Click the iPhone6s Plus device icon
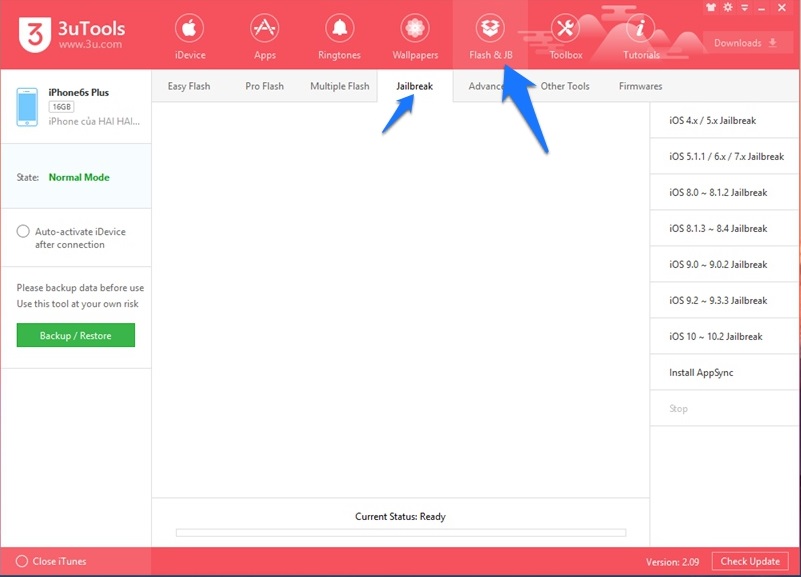Image resolution: width=801 pixels, height=577 pixels. (x=27, y=107)
